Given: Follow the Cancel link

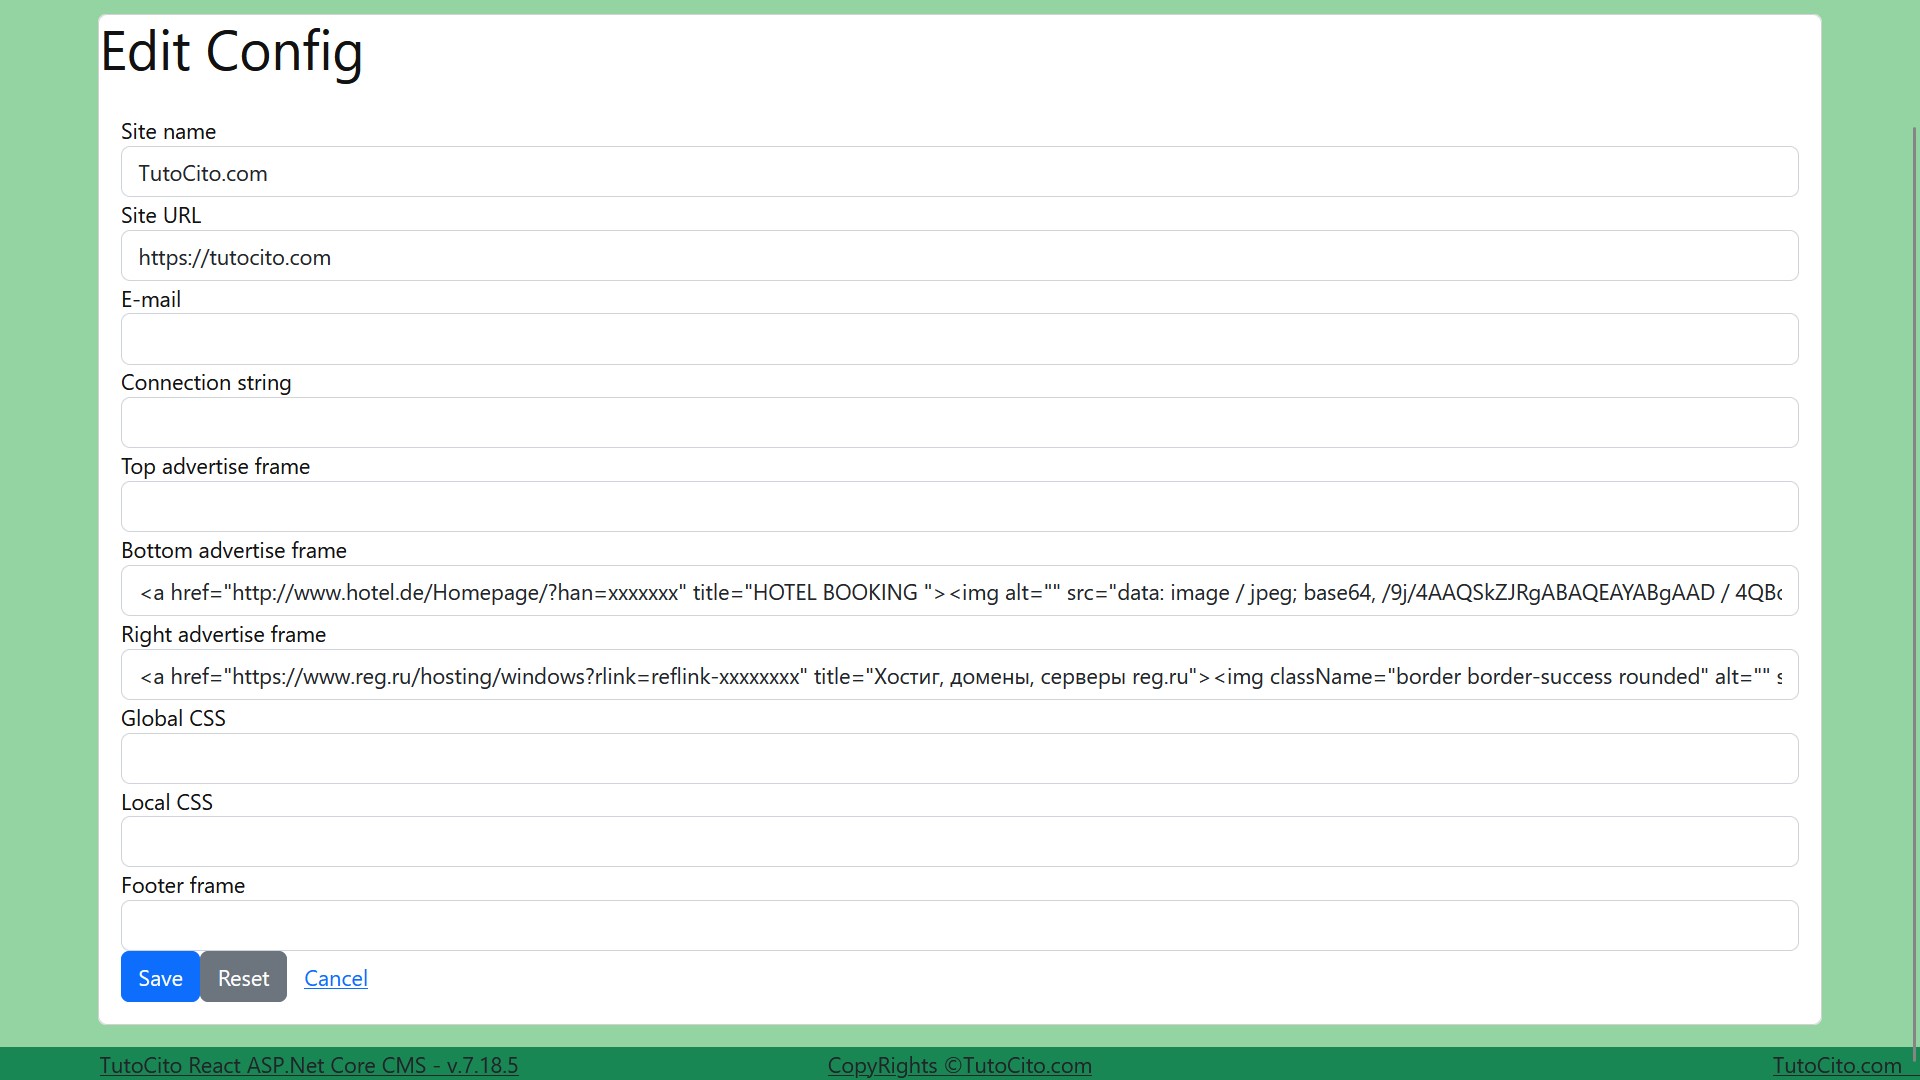Looking at the screenshot, I should (336, 978).
